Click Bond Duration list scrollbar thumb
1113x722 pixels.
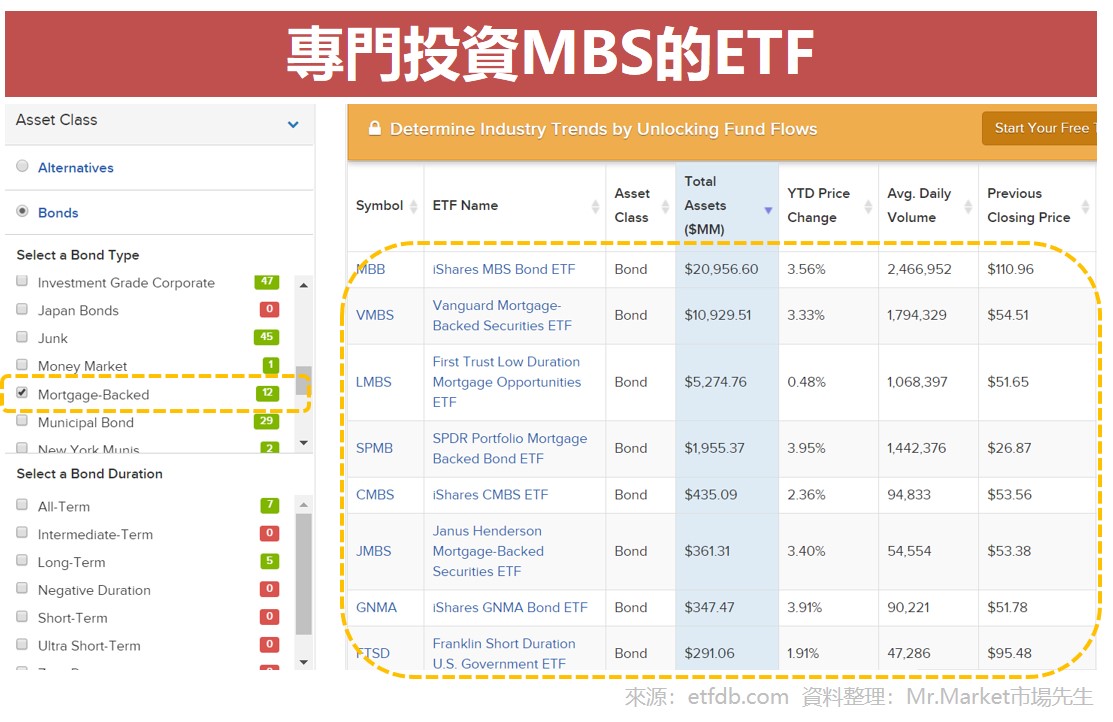304,574
